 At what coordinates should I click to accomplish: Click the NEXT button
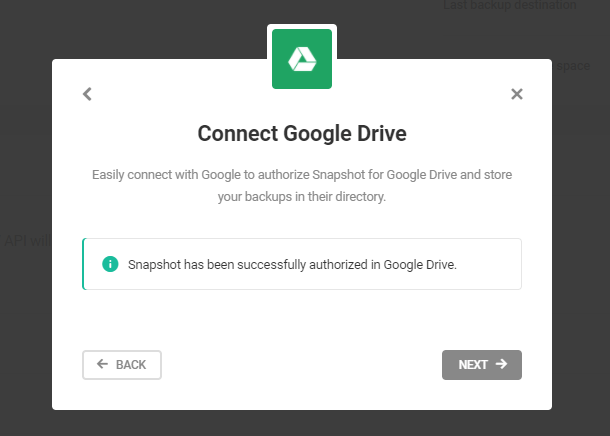482,365
